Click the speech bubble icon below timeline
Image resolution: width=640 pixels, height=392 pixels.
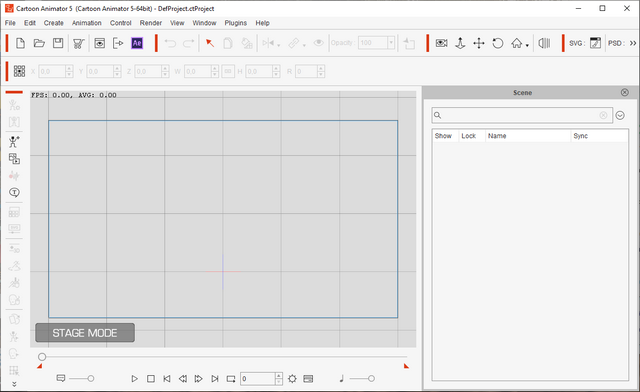tap(61, 379)
